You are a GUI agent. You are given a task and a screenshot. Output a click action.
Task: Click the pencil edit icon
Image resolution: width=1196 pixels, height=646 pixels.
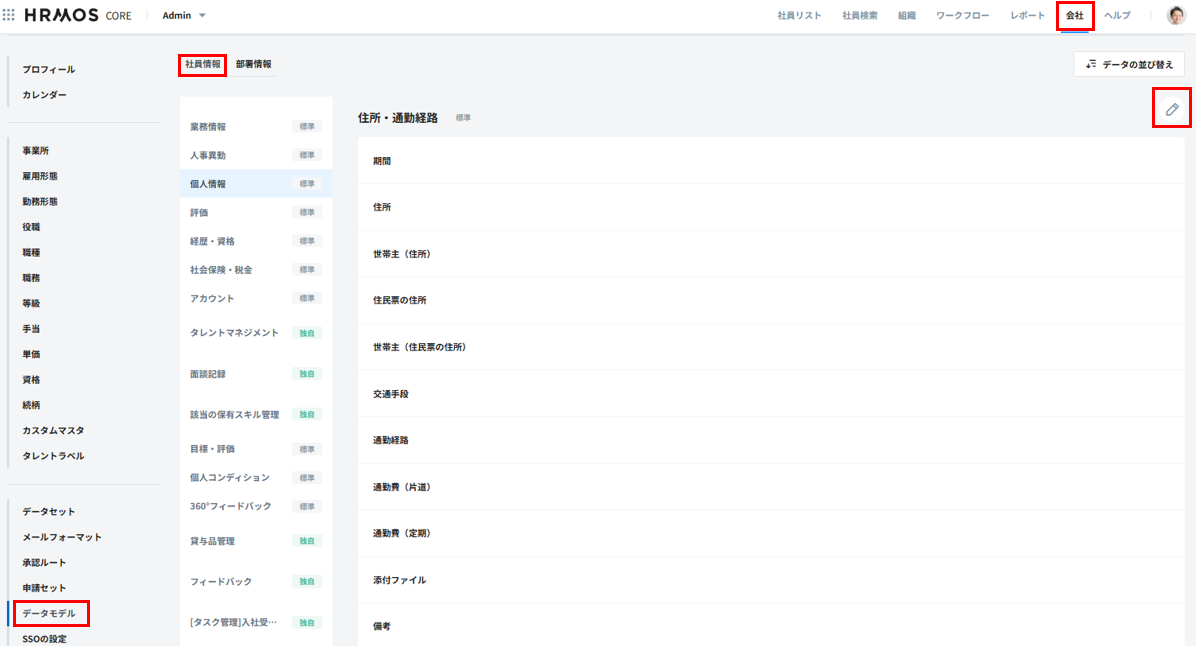[x=1172, y=109]
